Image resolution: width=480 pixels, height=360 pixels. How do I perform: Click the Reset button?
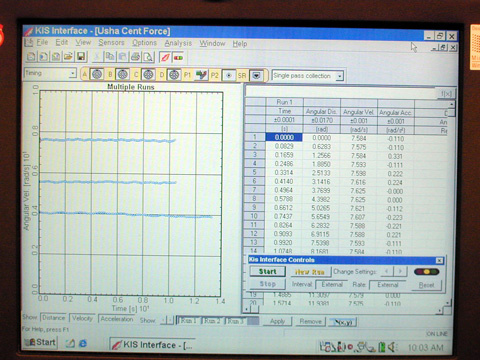pyautogui.click(x=427, y=285)
